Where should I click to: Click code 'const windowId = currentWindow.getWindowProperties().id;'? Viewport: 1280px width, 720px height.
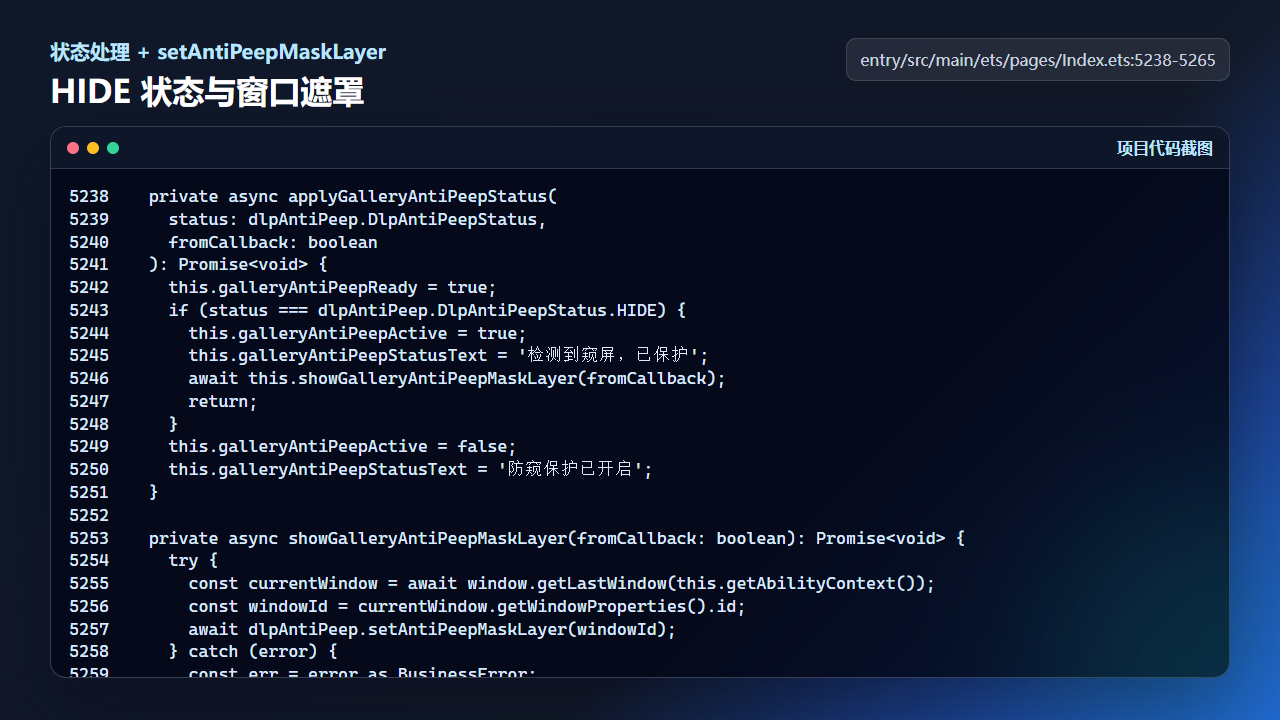coord(467,606)
